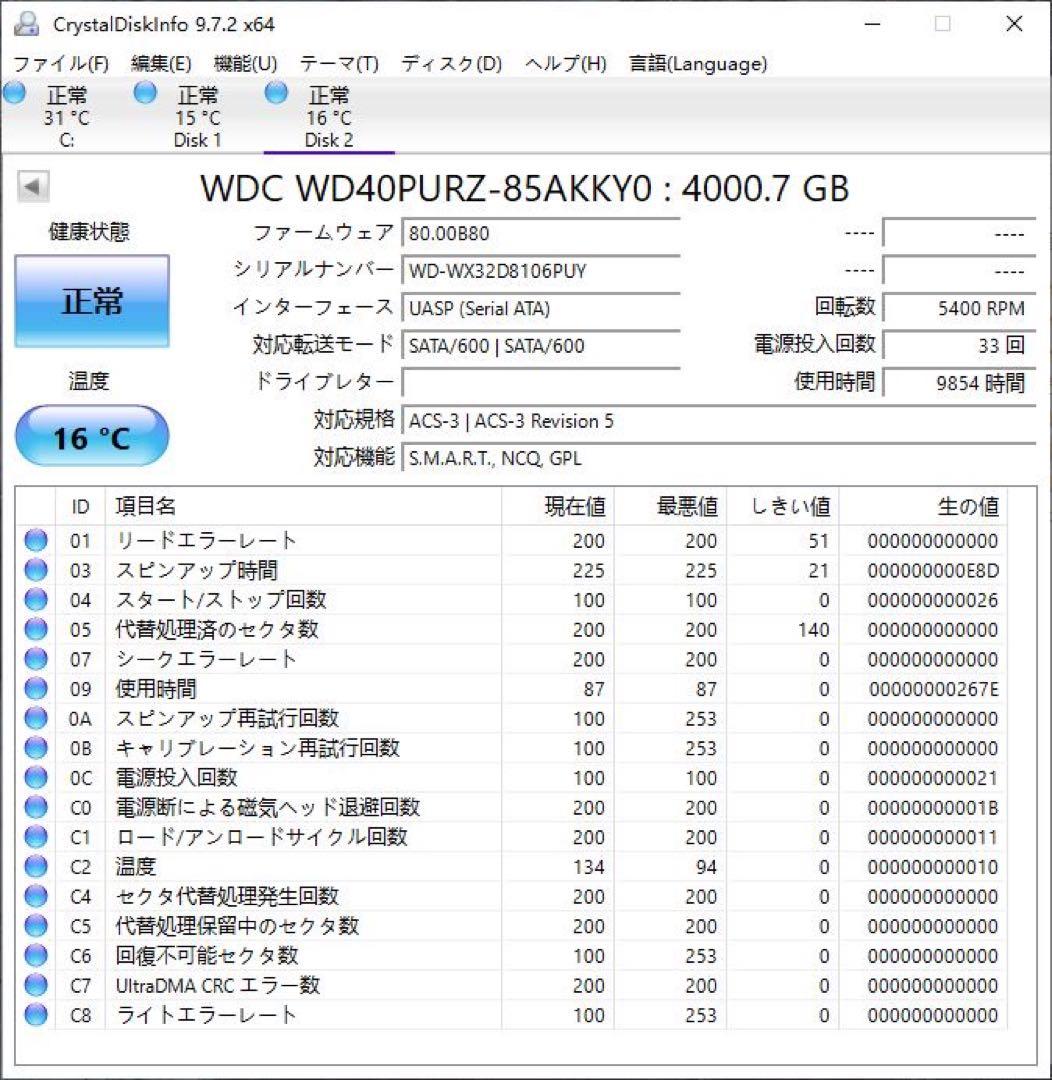Click the status icon for row 07
This screenshot has height=1080, width=1052.
(x=36, y=659)
